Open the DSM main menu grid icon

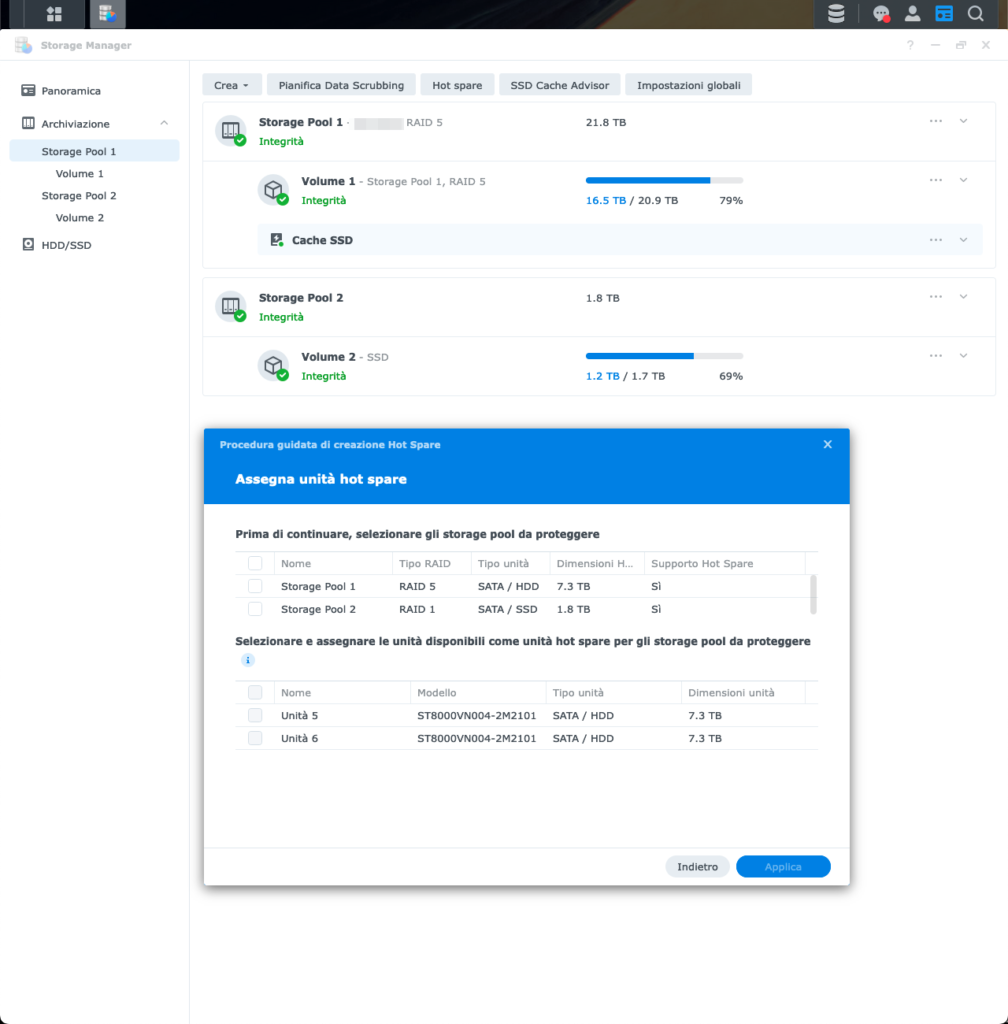point(54,14)
